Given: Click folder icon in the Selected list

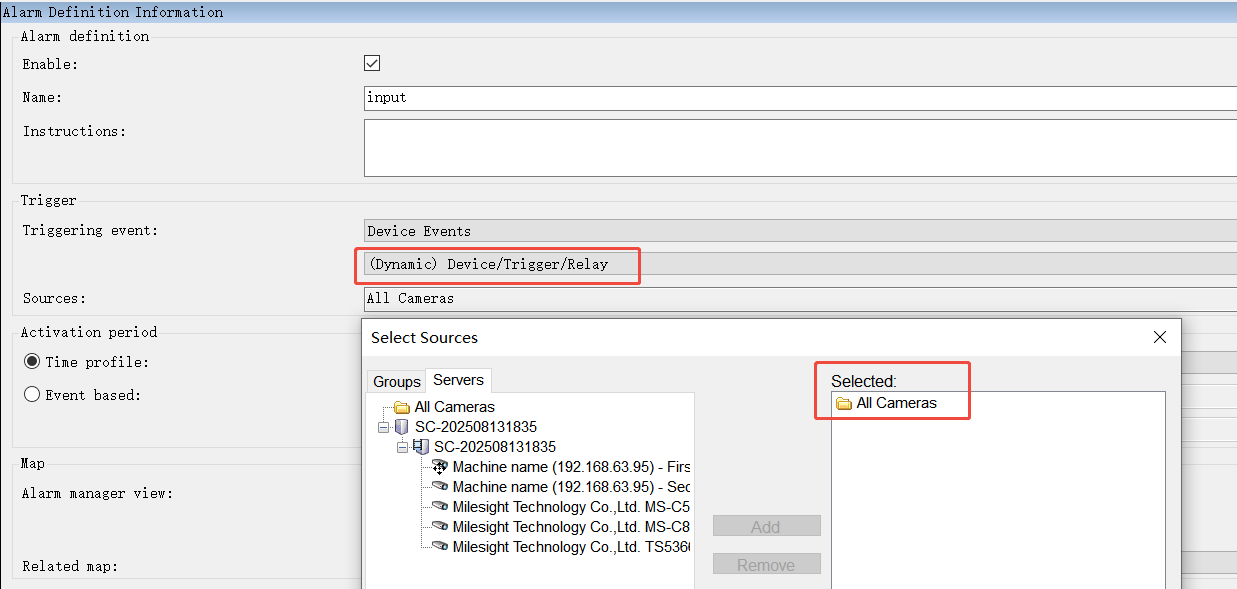Looking at the screenshot, I should click(843, 403).
